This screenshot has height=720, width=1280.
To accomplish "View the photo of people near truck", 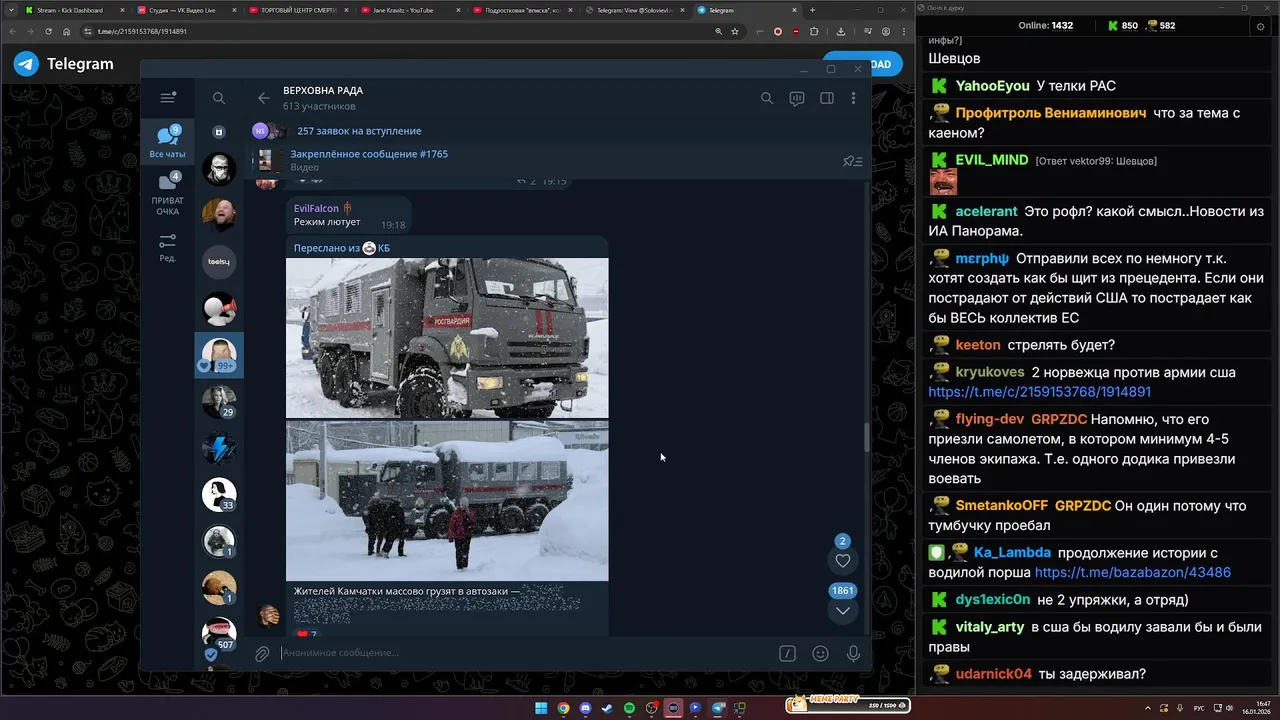I will tap(447, 501).
